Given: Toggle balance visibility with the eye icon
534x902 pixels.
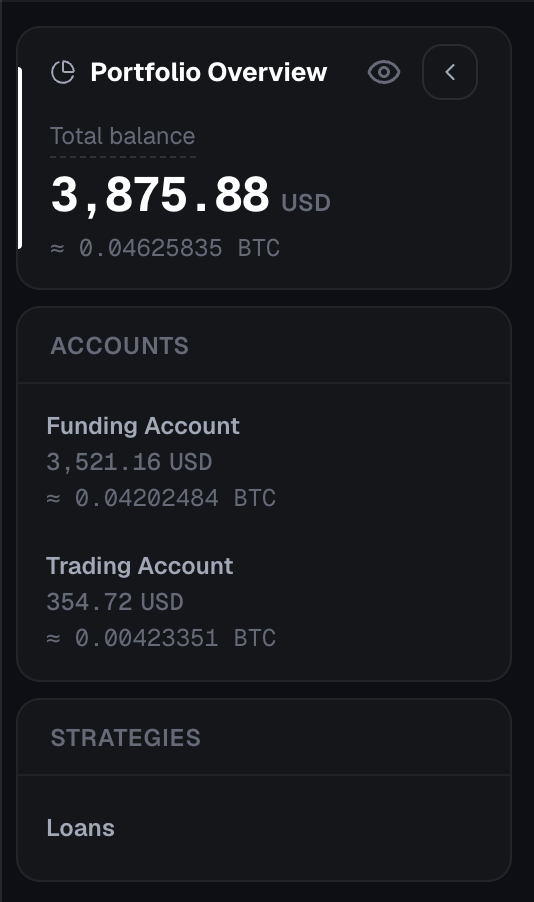Looking at the screenshot, I should pyautogui.click(x=384, y=72).
